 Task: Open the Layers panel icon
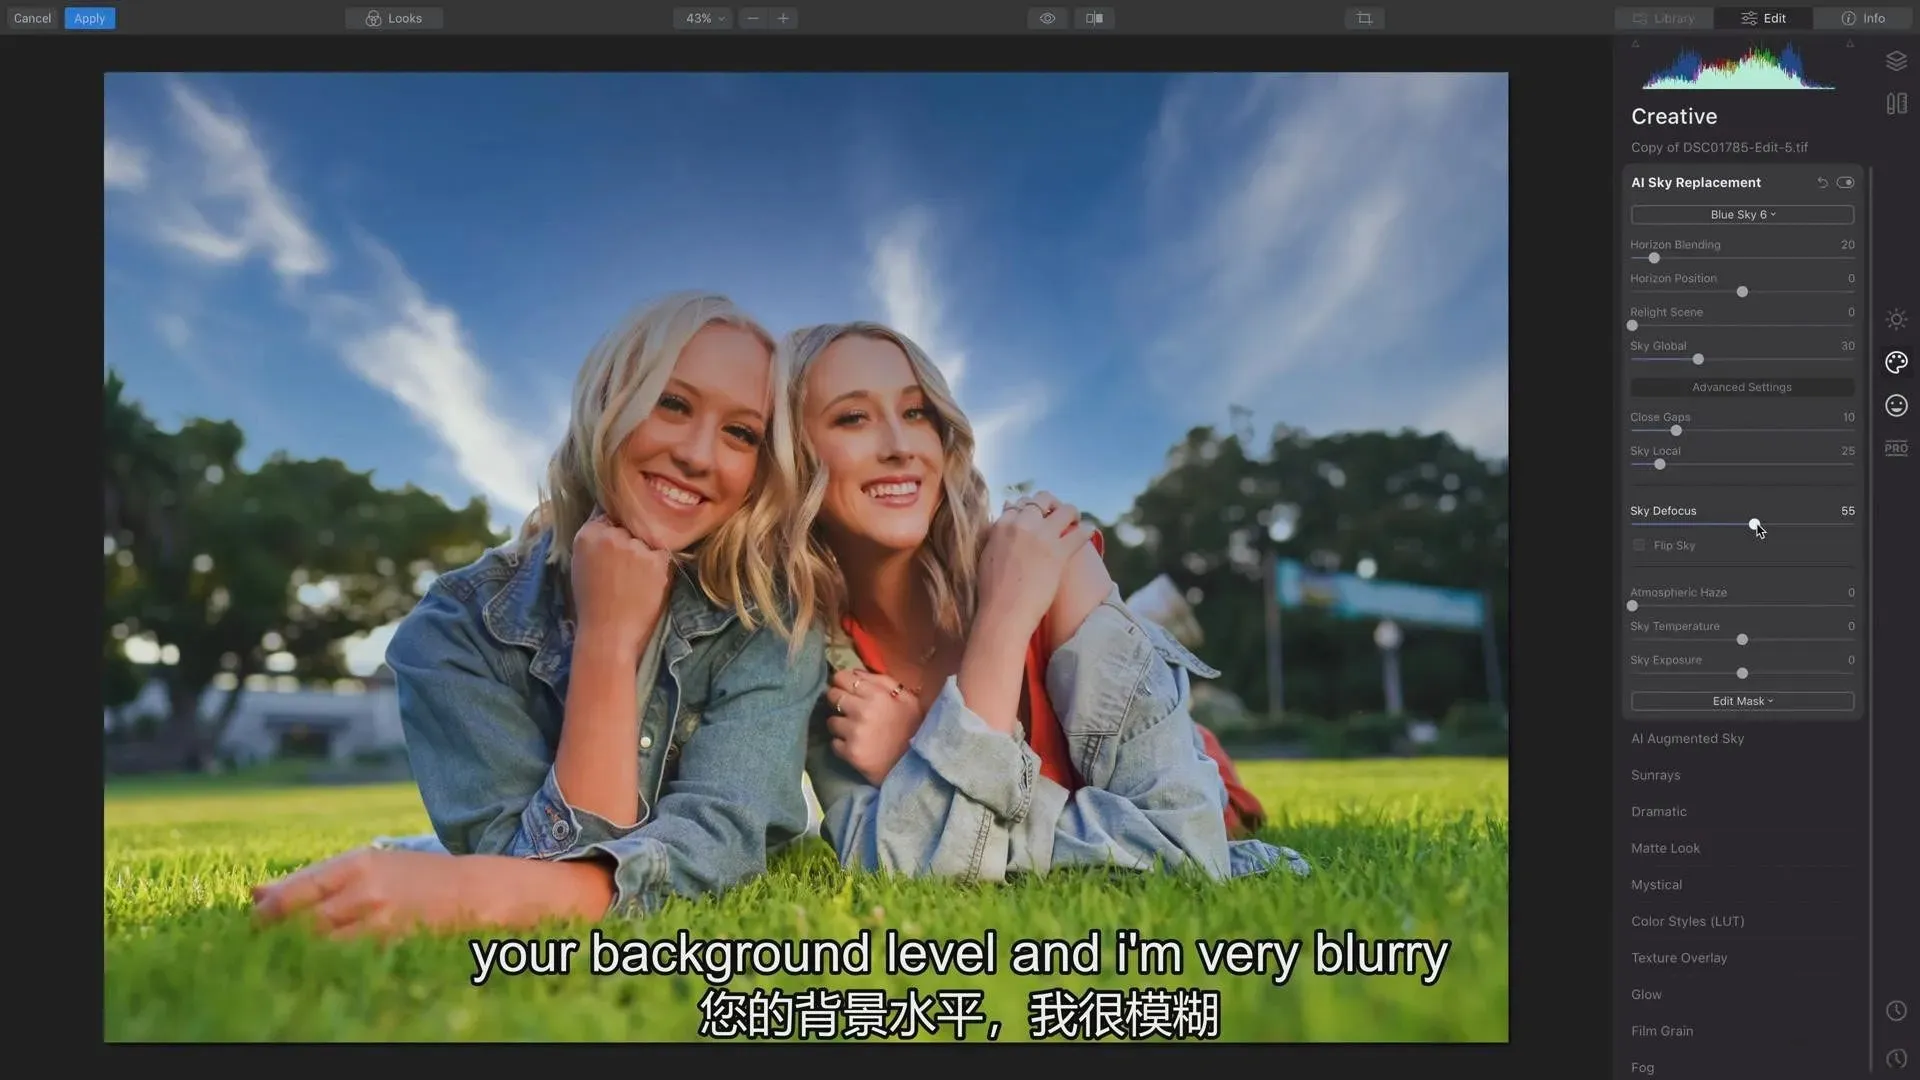[1896, 62]
